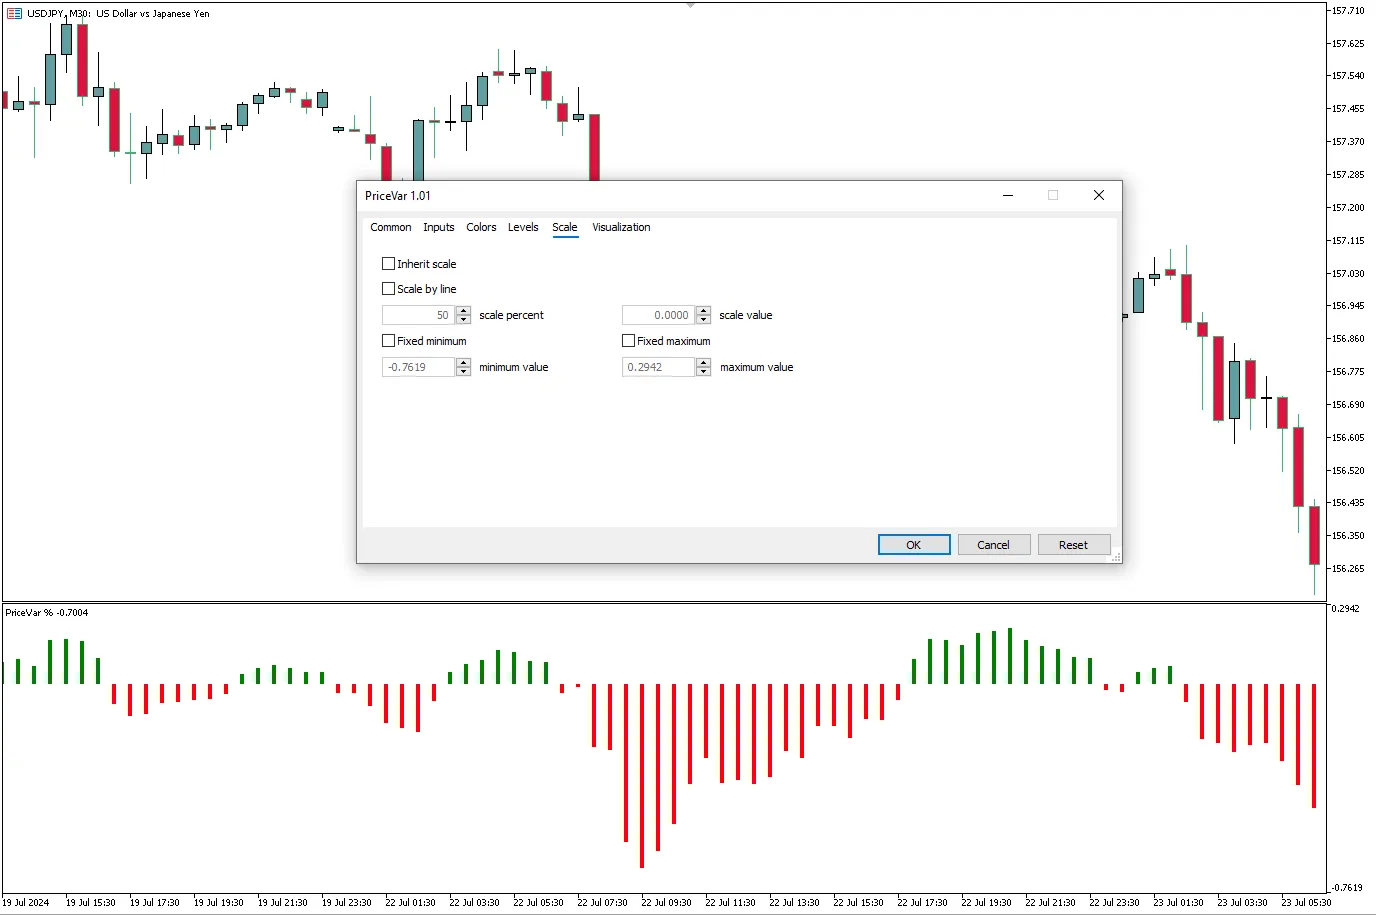Increase the maximum value with up arrow

[x=703, y=363]
